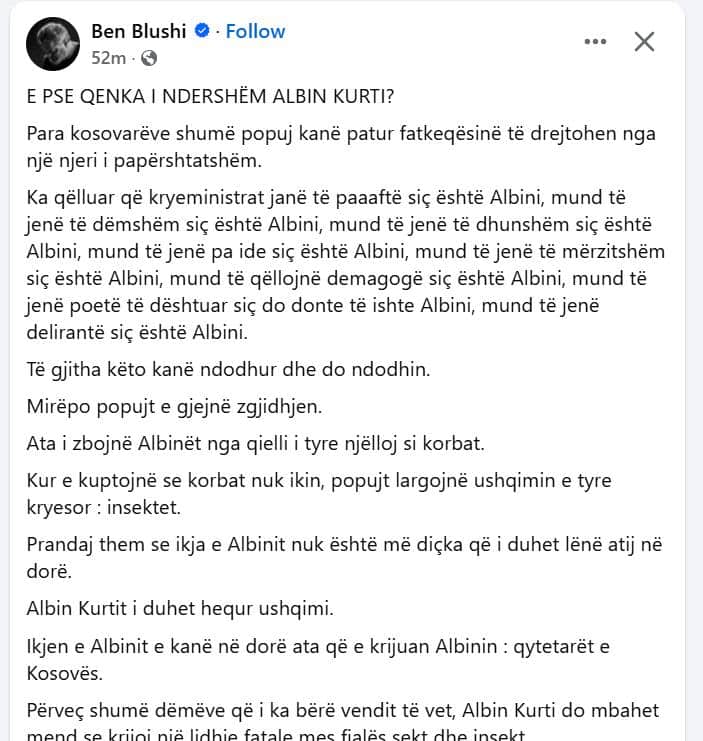Open the Ben Blushi profile name link
The image size is (703, 741).
pos(138,31)
